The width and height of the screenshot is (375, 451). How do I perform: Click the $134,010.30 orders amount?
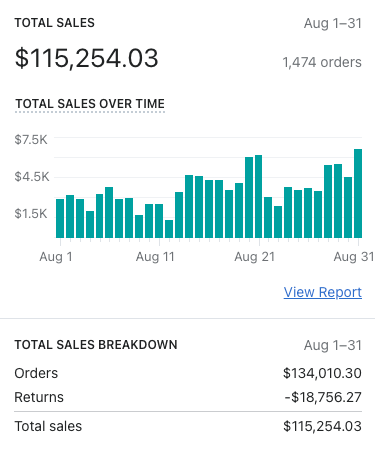[322, 373]
